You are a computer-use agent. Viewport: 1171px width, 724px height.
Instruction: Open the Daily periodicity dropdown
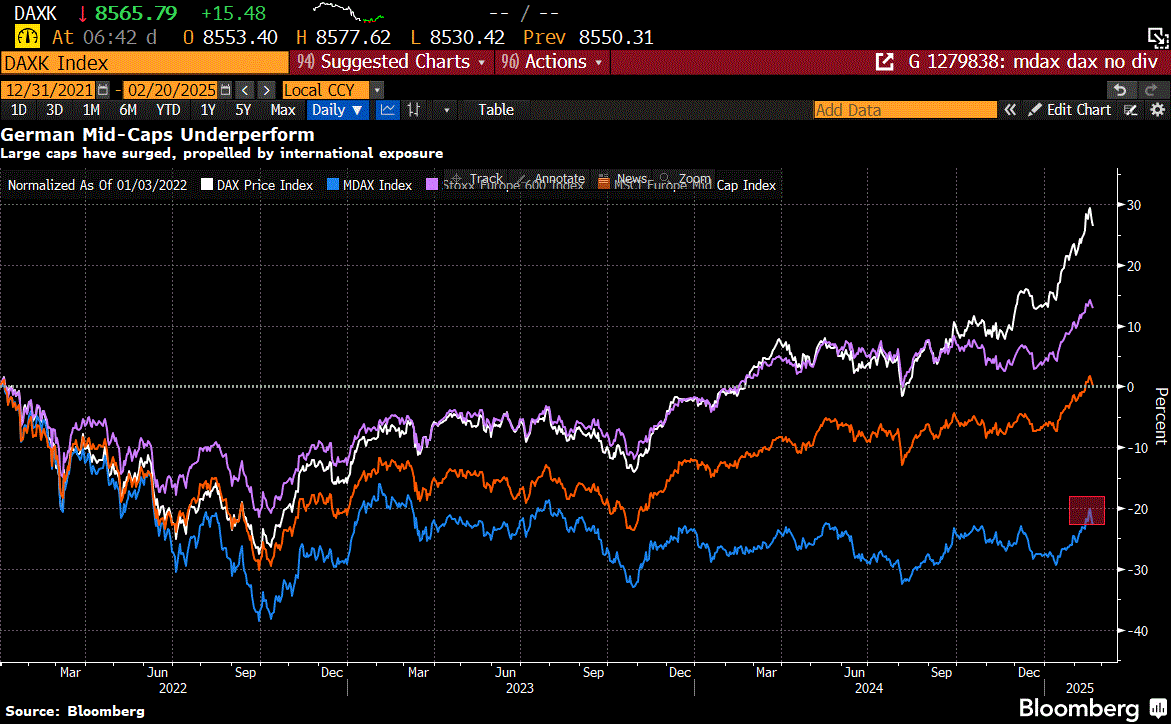click(337, 110)
